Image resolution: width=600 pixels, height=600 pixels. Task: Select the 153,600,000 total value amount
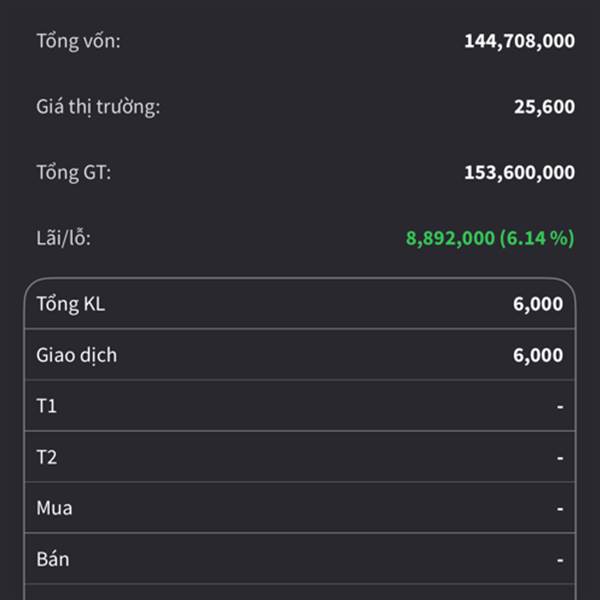(519, 172)
